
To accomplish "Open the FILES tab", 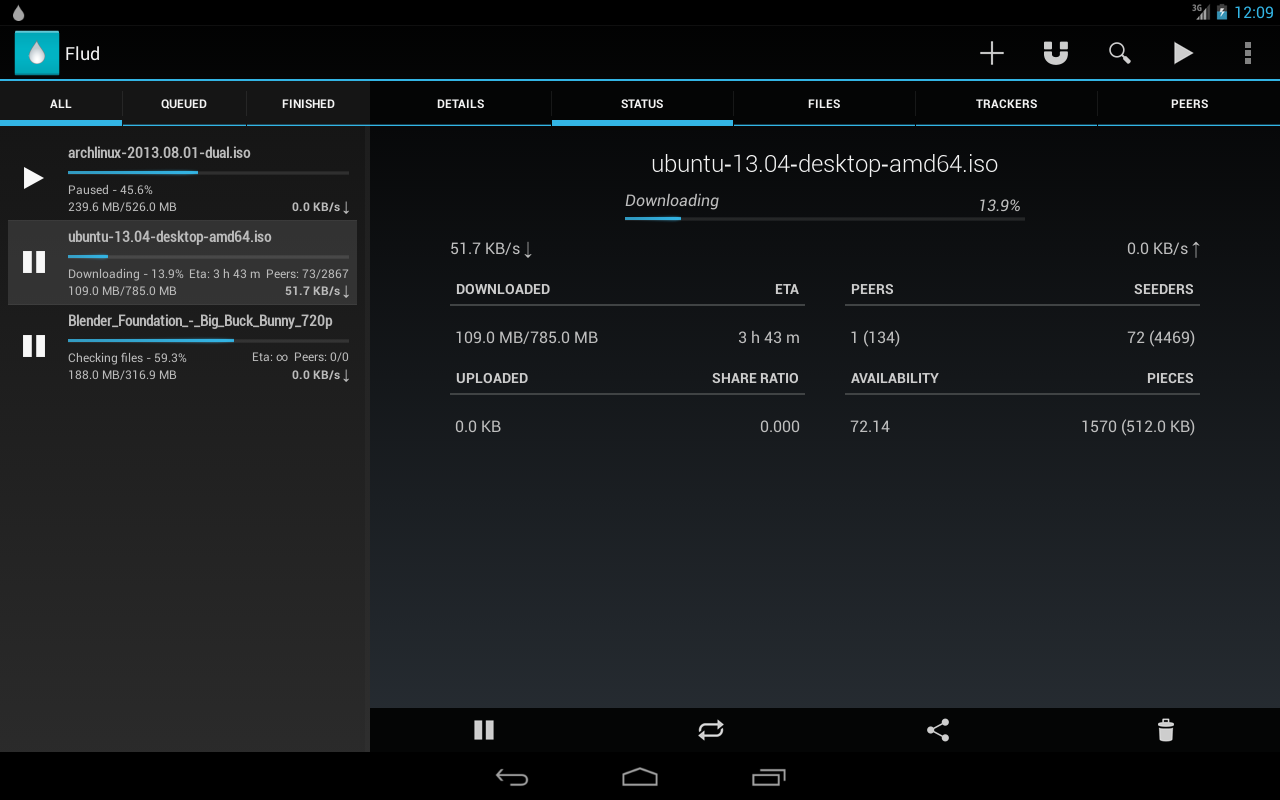I will click(824, 104).
